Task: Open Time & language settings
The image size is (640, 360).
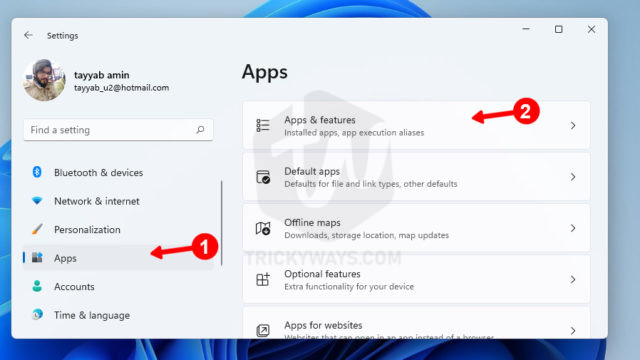Action: click(118, 315)
